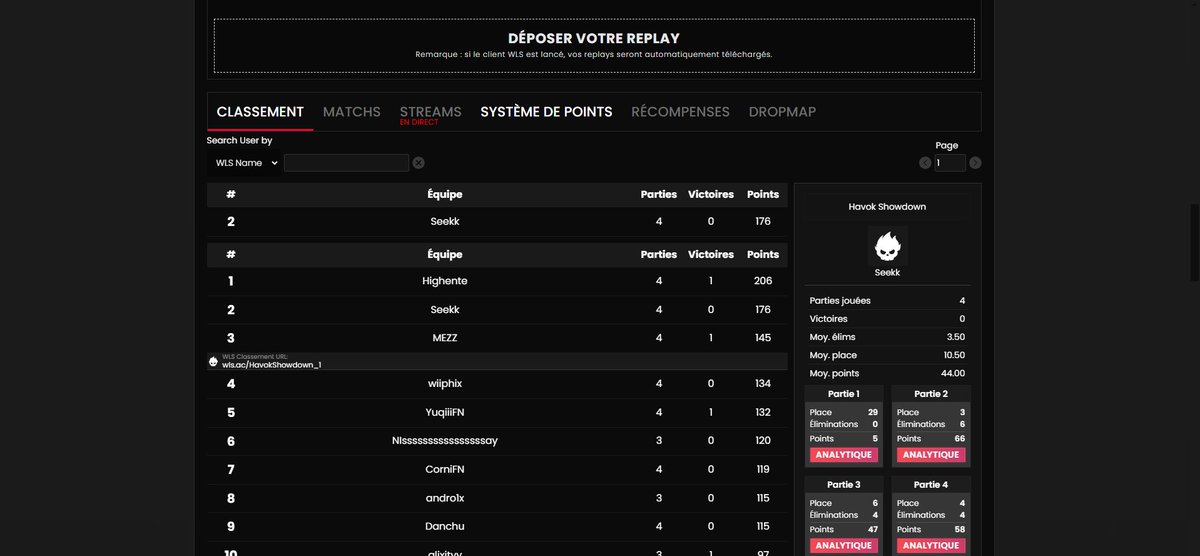The image size is (1200, 556).
Task: Click the page number input box
Action: pos(950,163)
